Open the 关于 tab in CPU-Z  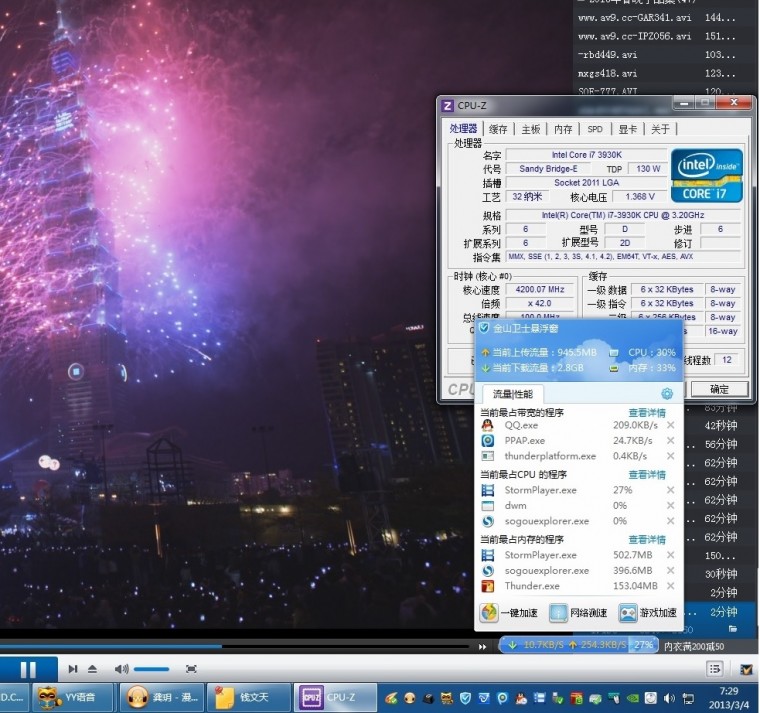point(660,129)
